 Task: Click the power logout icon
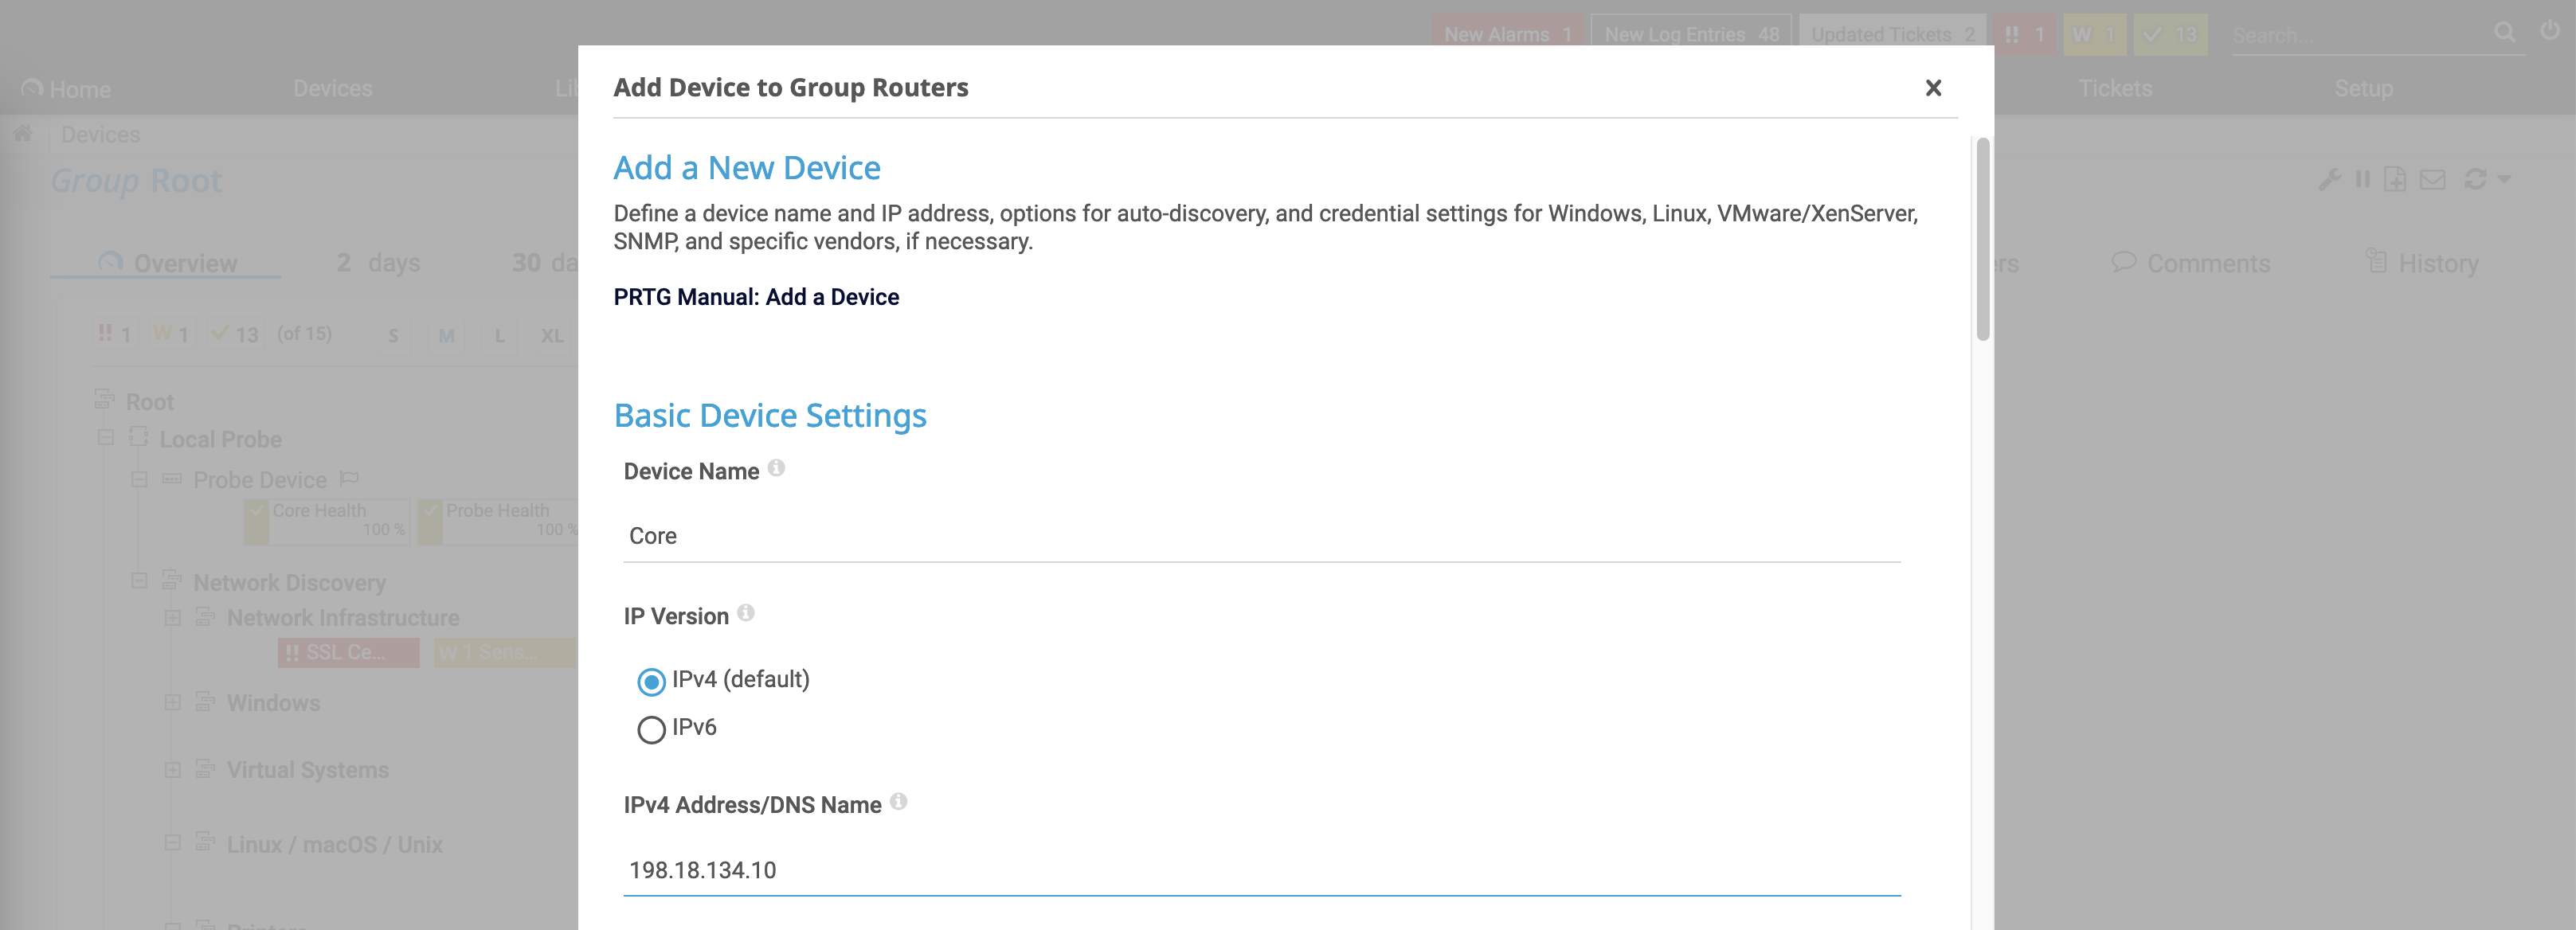pyautogui.click(x=2549, y=31)
